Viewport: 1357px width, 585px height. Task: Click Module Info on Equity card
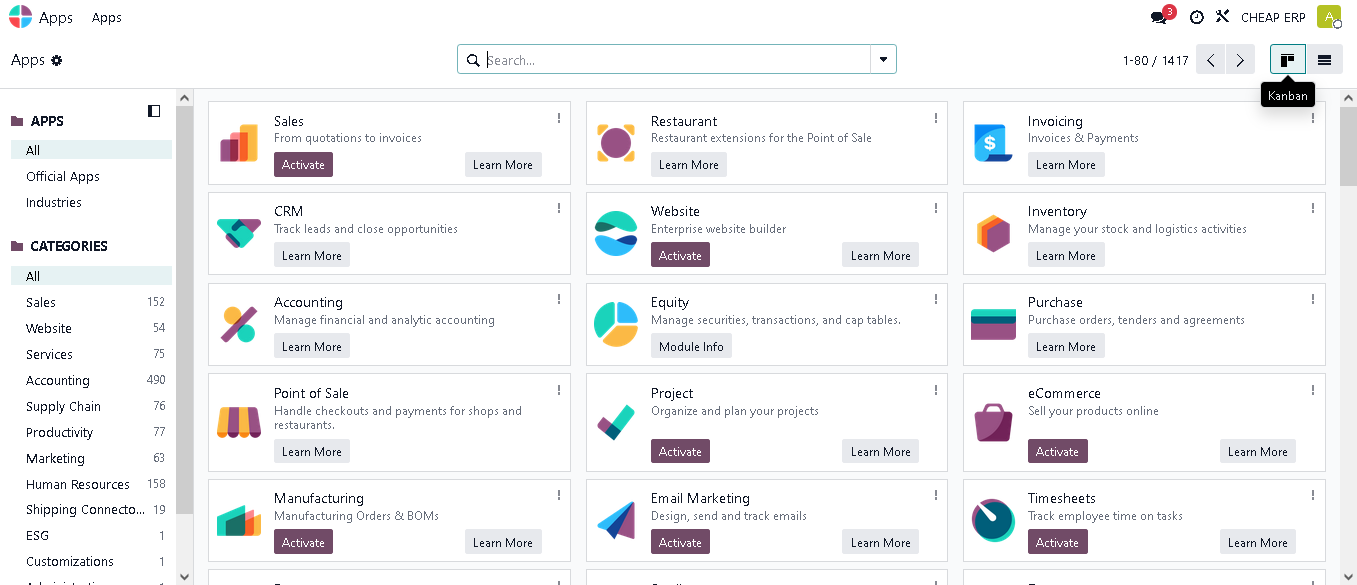pos(691,347)
